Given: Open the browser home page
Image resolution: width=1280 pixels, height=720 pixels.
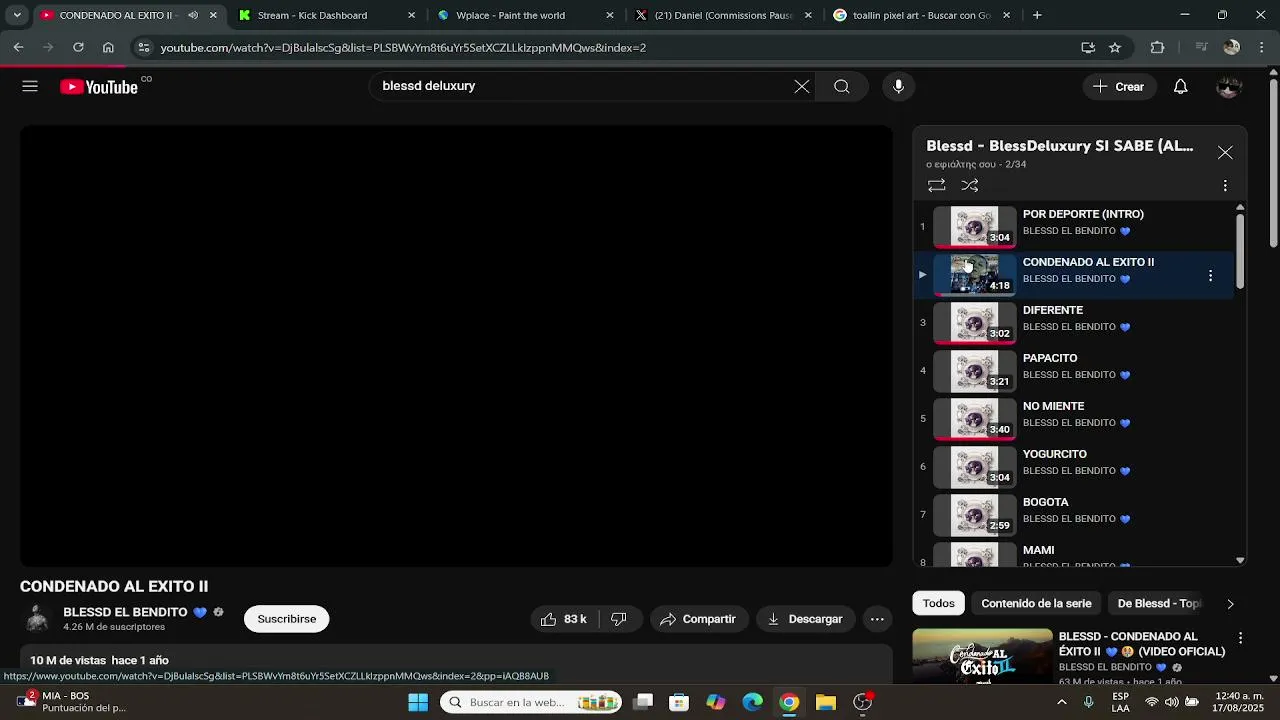Looking at the screenshot, I should click(x=108, y=47).
